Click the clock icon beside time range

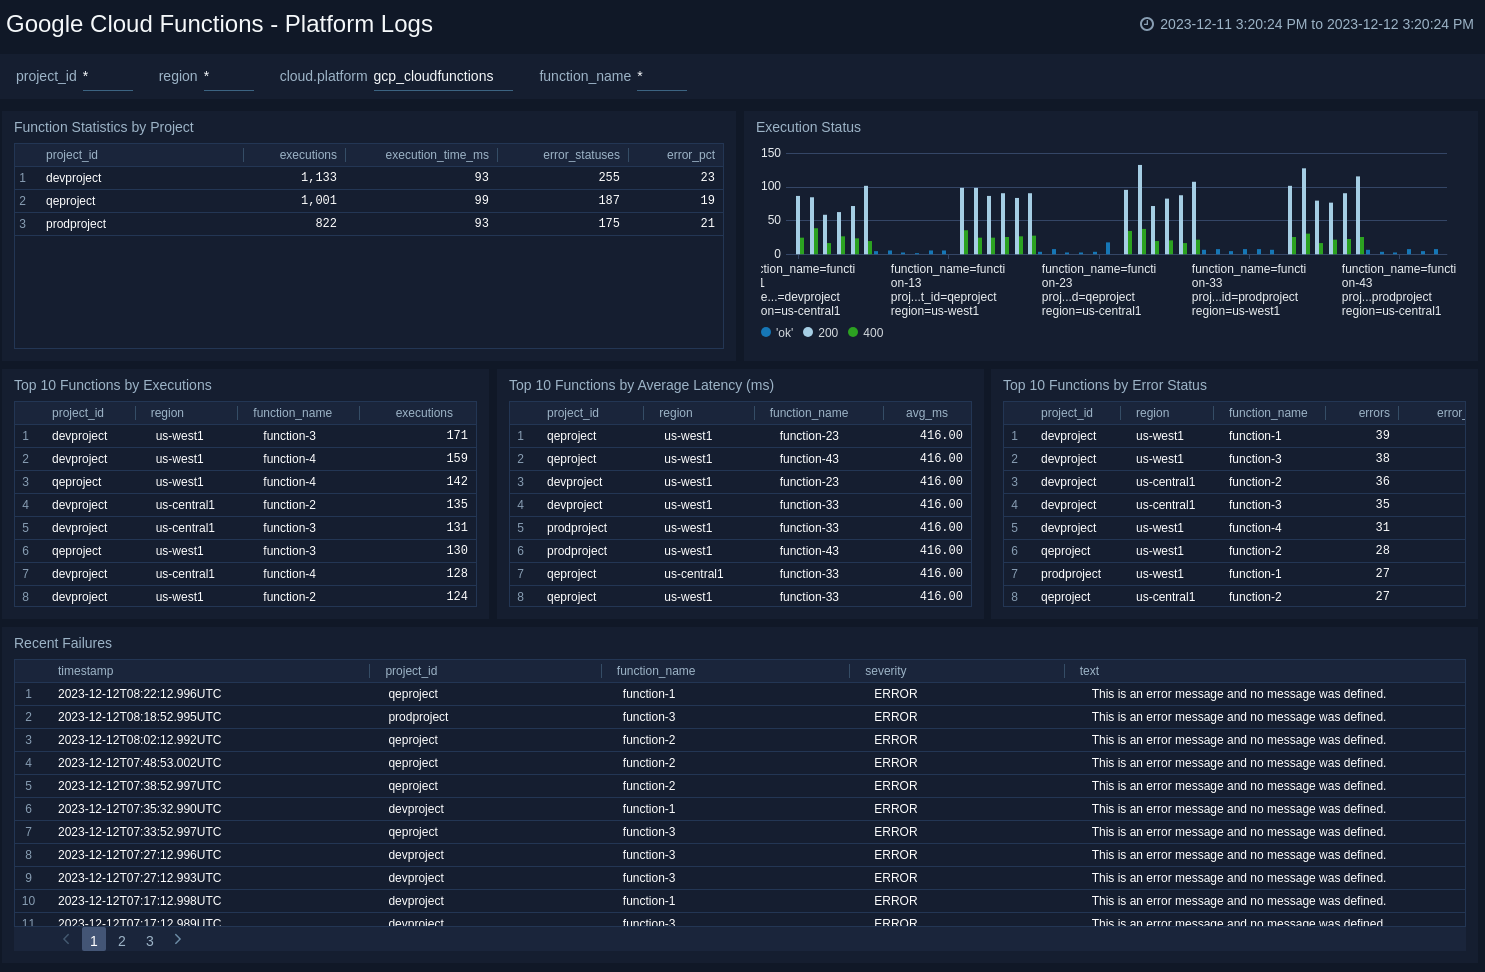click(x=1147, y=24)
